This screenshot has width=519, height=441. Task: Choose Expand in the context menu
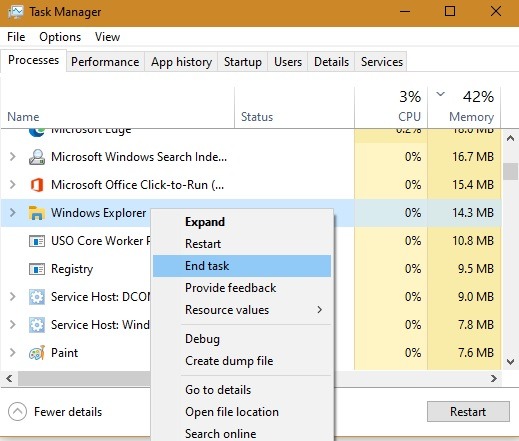click(x=242, y=222)
